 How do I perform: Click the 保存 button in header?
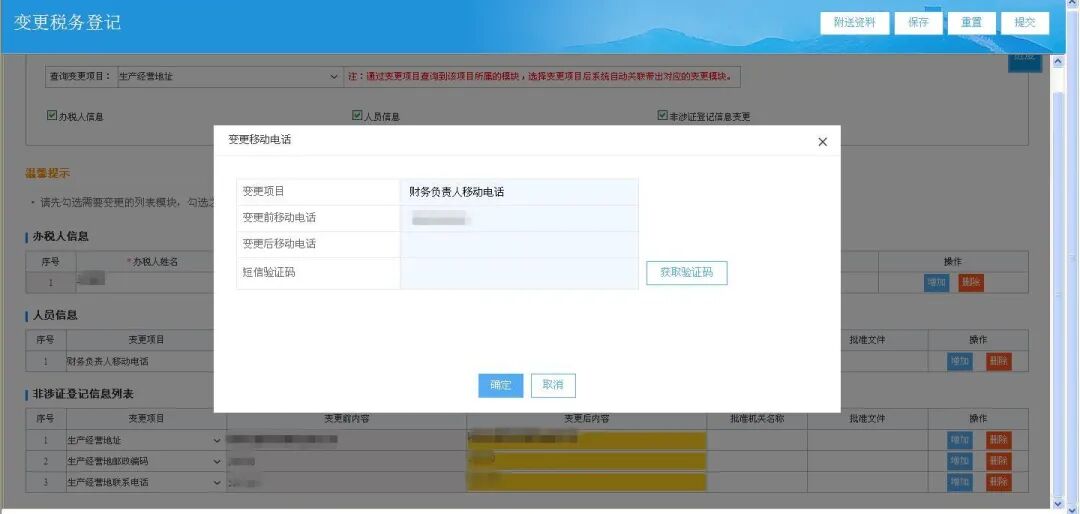918,23
